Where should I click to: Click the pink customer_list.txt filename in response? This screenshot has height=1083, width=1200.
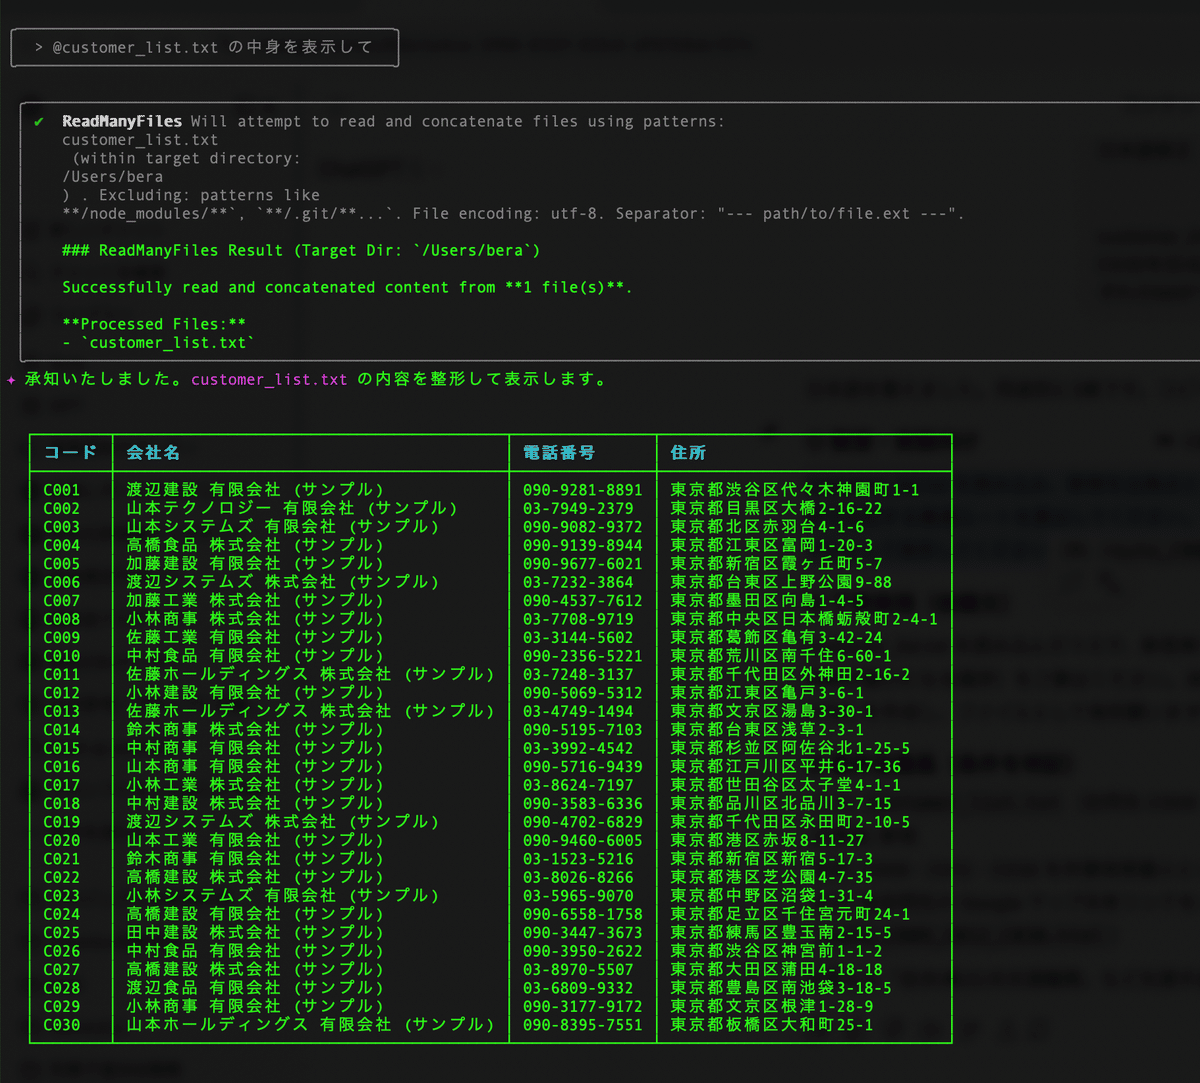(269, 380)
